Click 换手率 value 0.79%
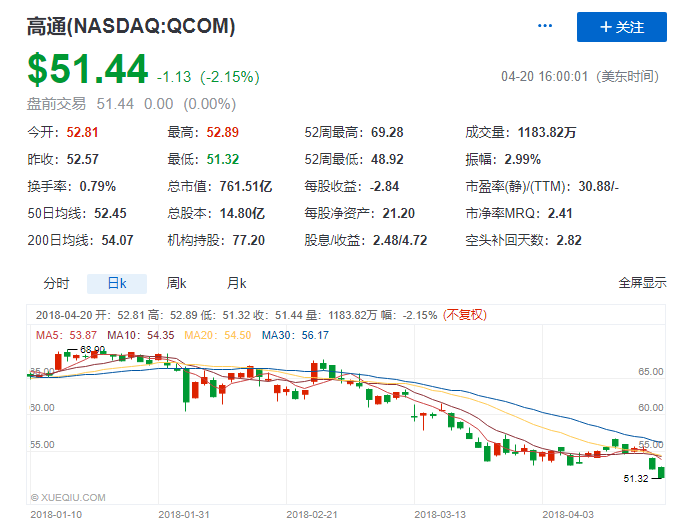This screenshot has height=520, width=682. (x=97, y=187)
